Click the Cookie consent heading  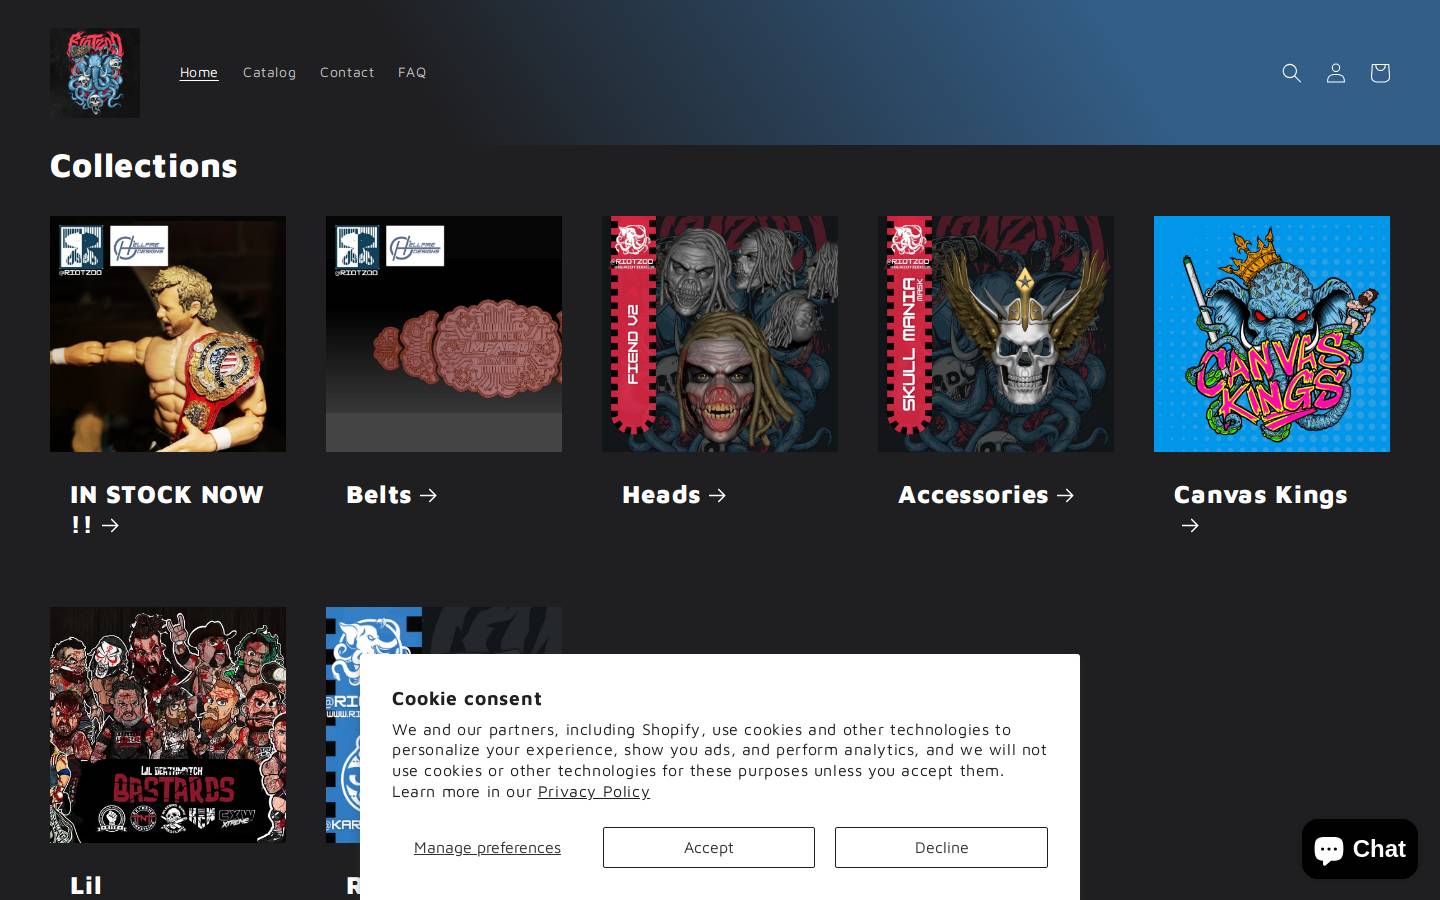(x=467, y=698)
